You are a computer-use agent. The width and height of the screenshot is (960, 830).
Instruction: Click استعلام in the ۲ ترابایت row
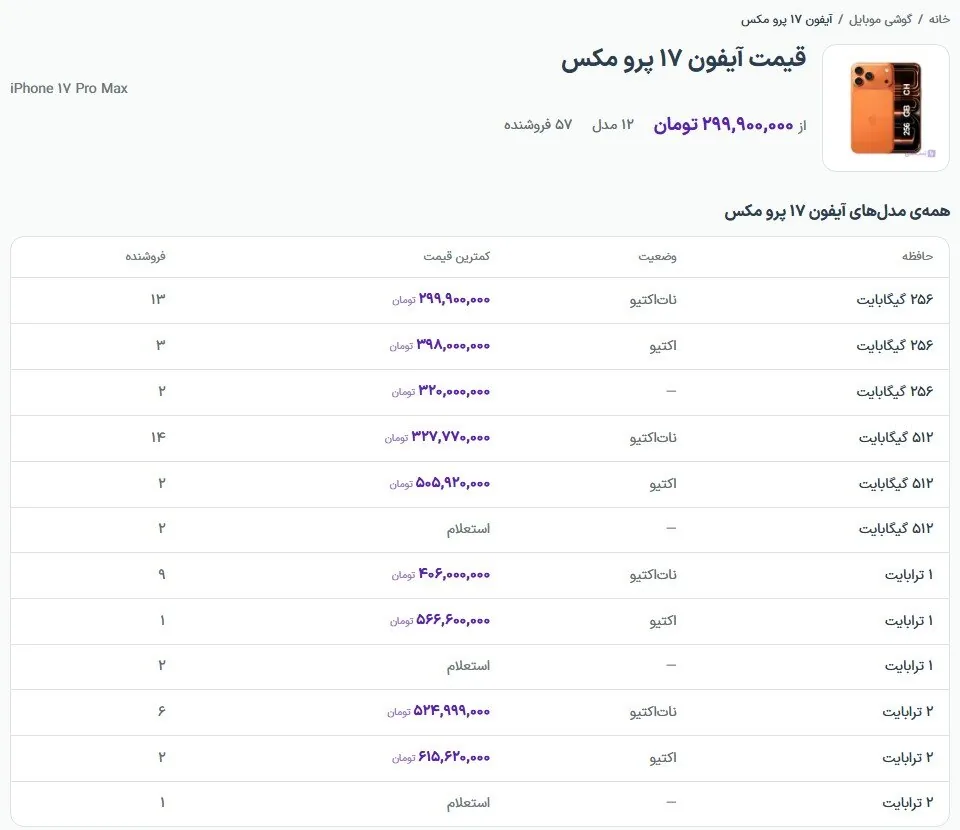[x=468, y=802]
